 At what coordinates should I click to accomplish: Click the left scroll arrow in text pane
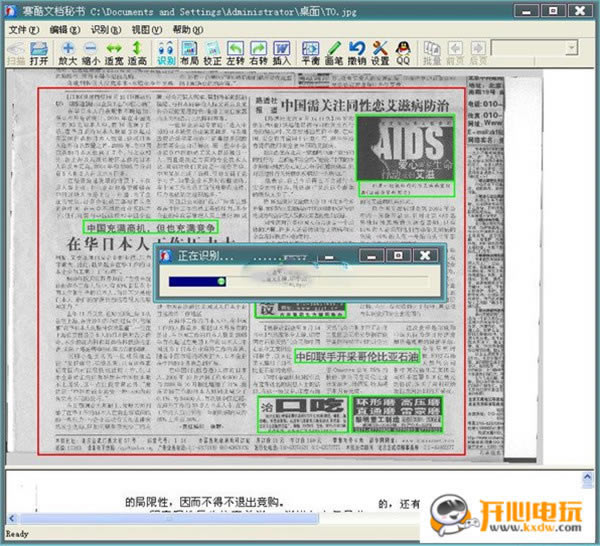point(11,519)
